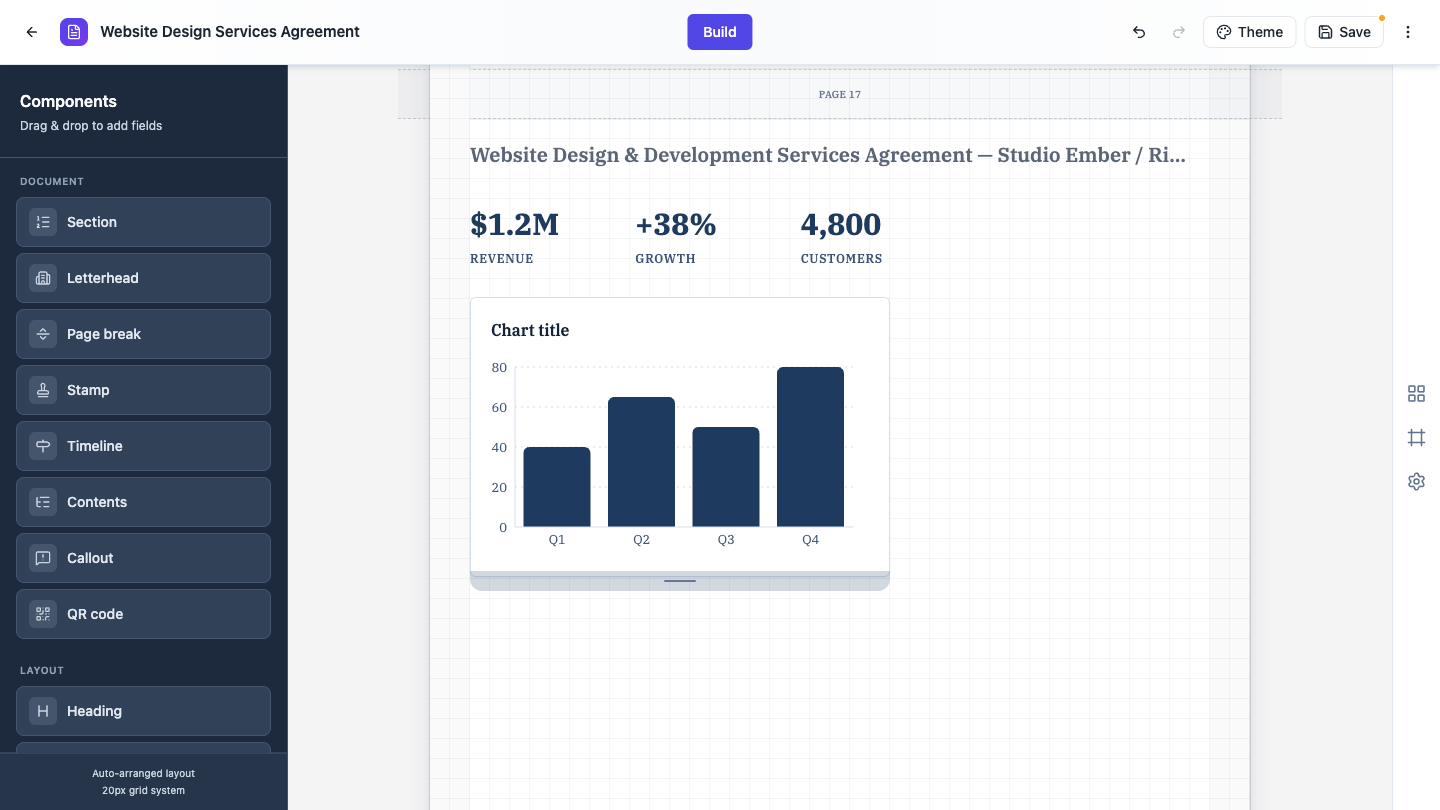The image size is (1440, 810).
Task: Click the Q3 bar in the chart
Action: coord(726,477)
